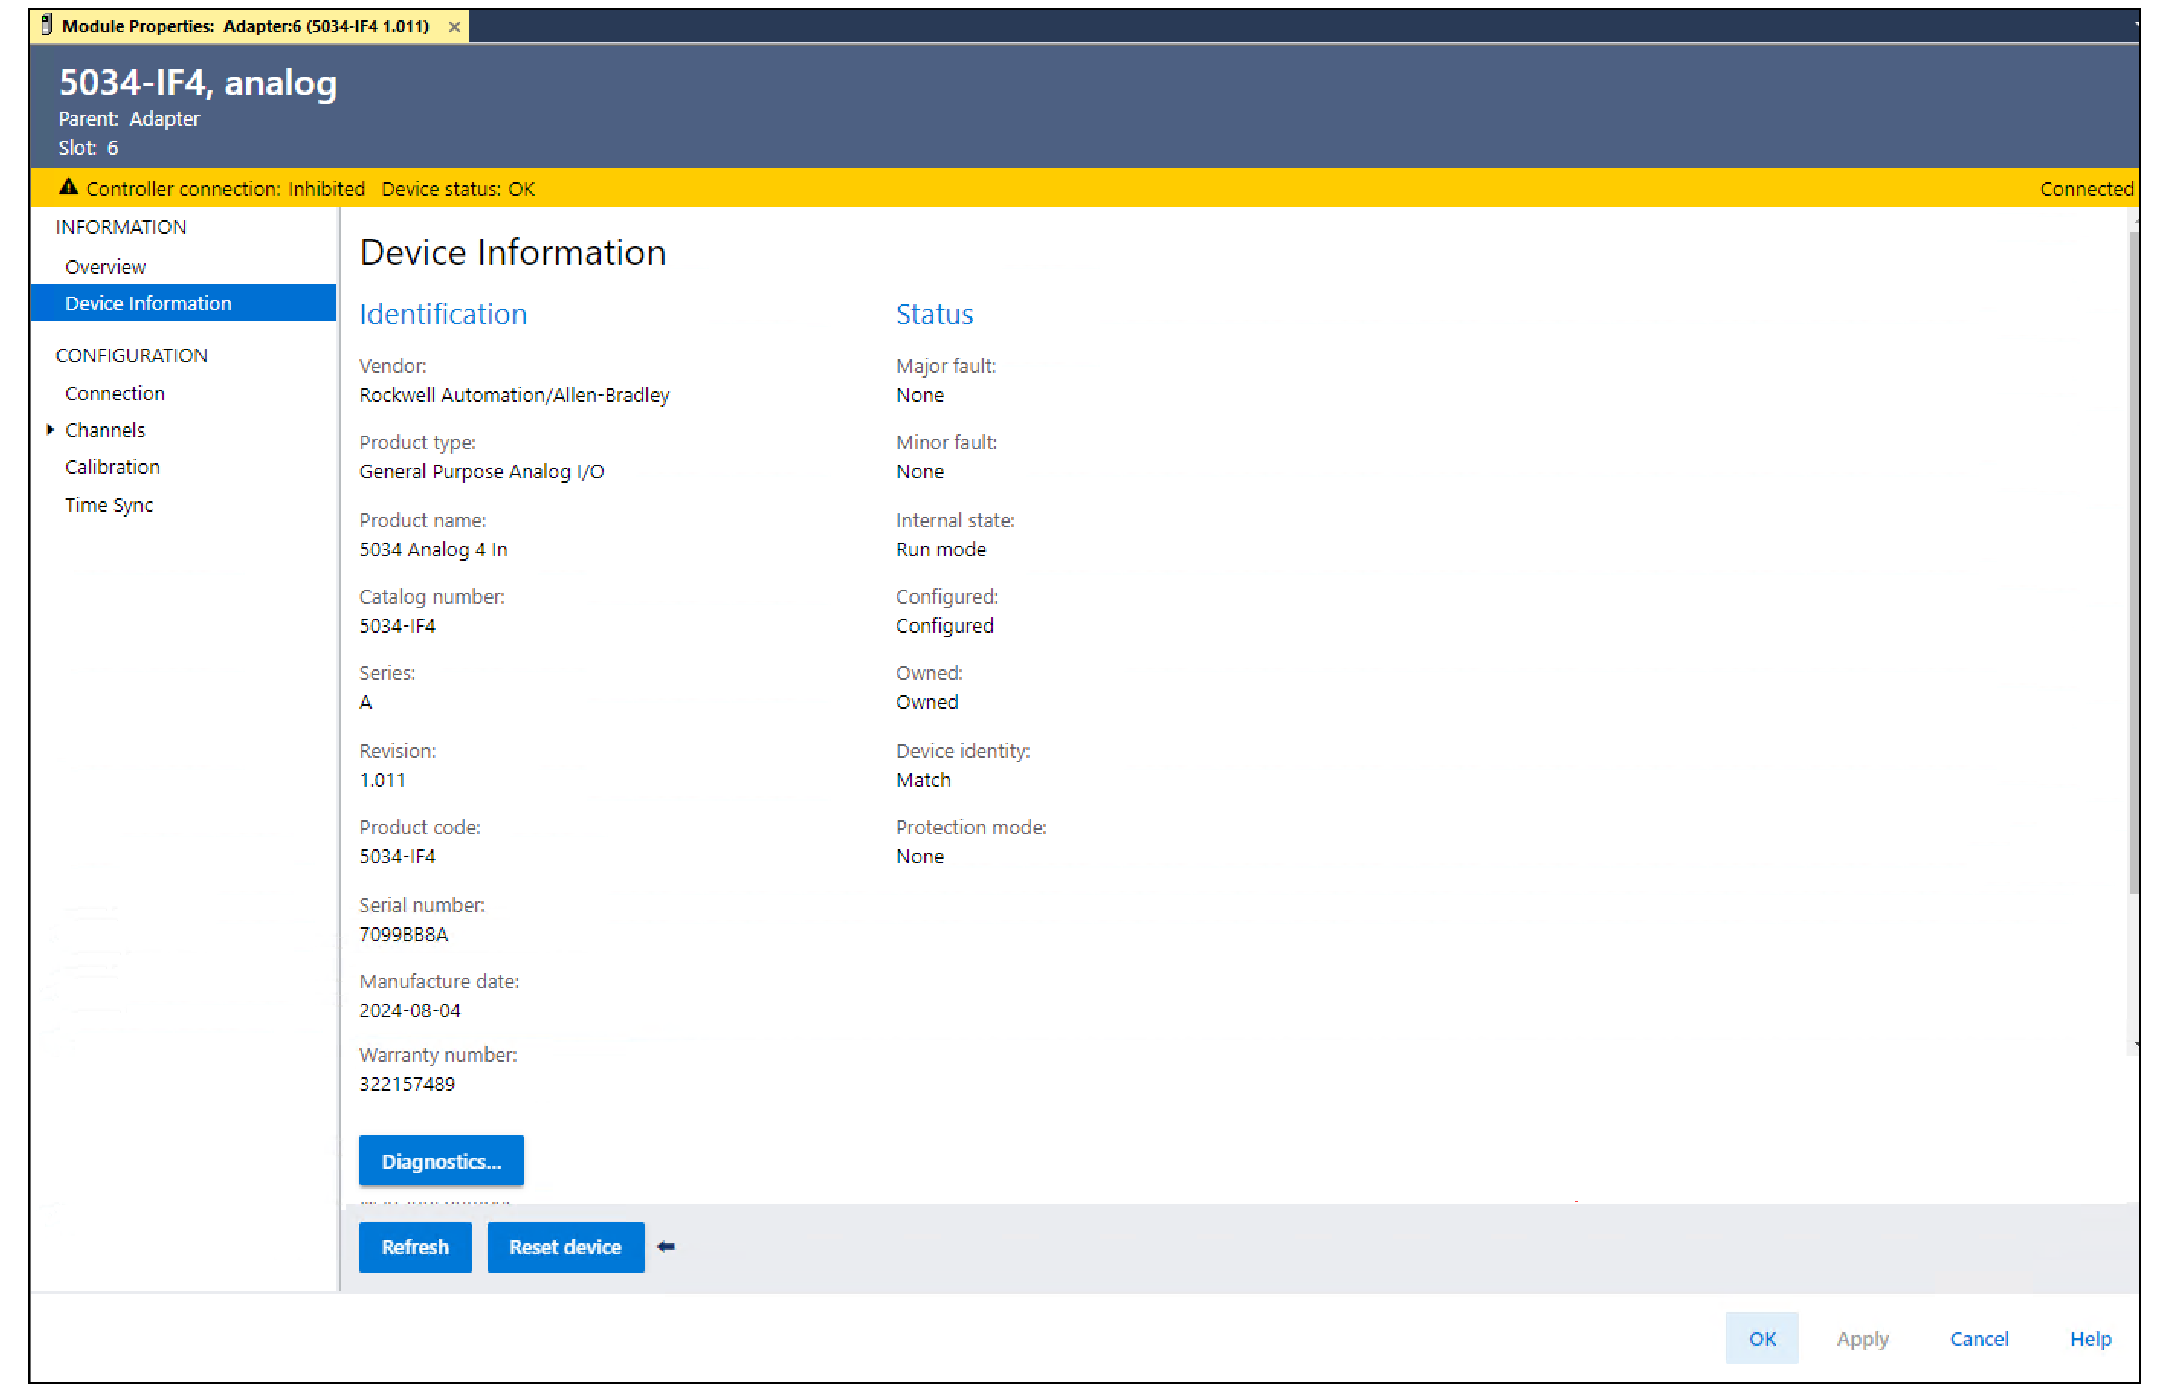Confirm with the OK button

tap(1762, 1338)
